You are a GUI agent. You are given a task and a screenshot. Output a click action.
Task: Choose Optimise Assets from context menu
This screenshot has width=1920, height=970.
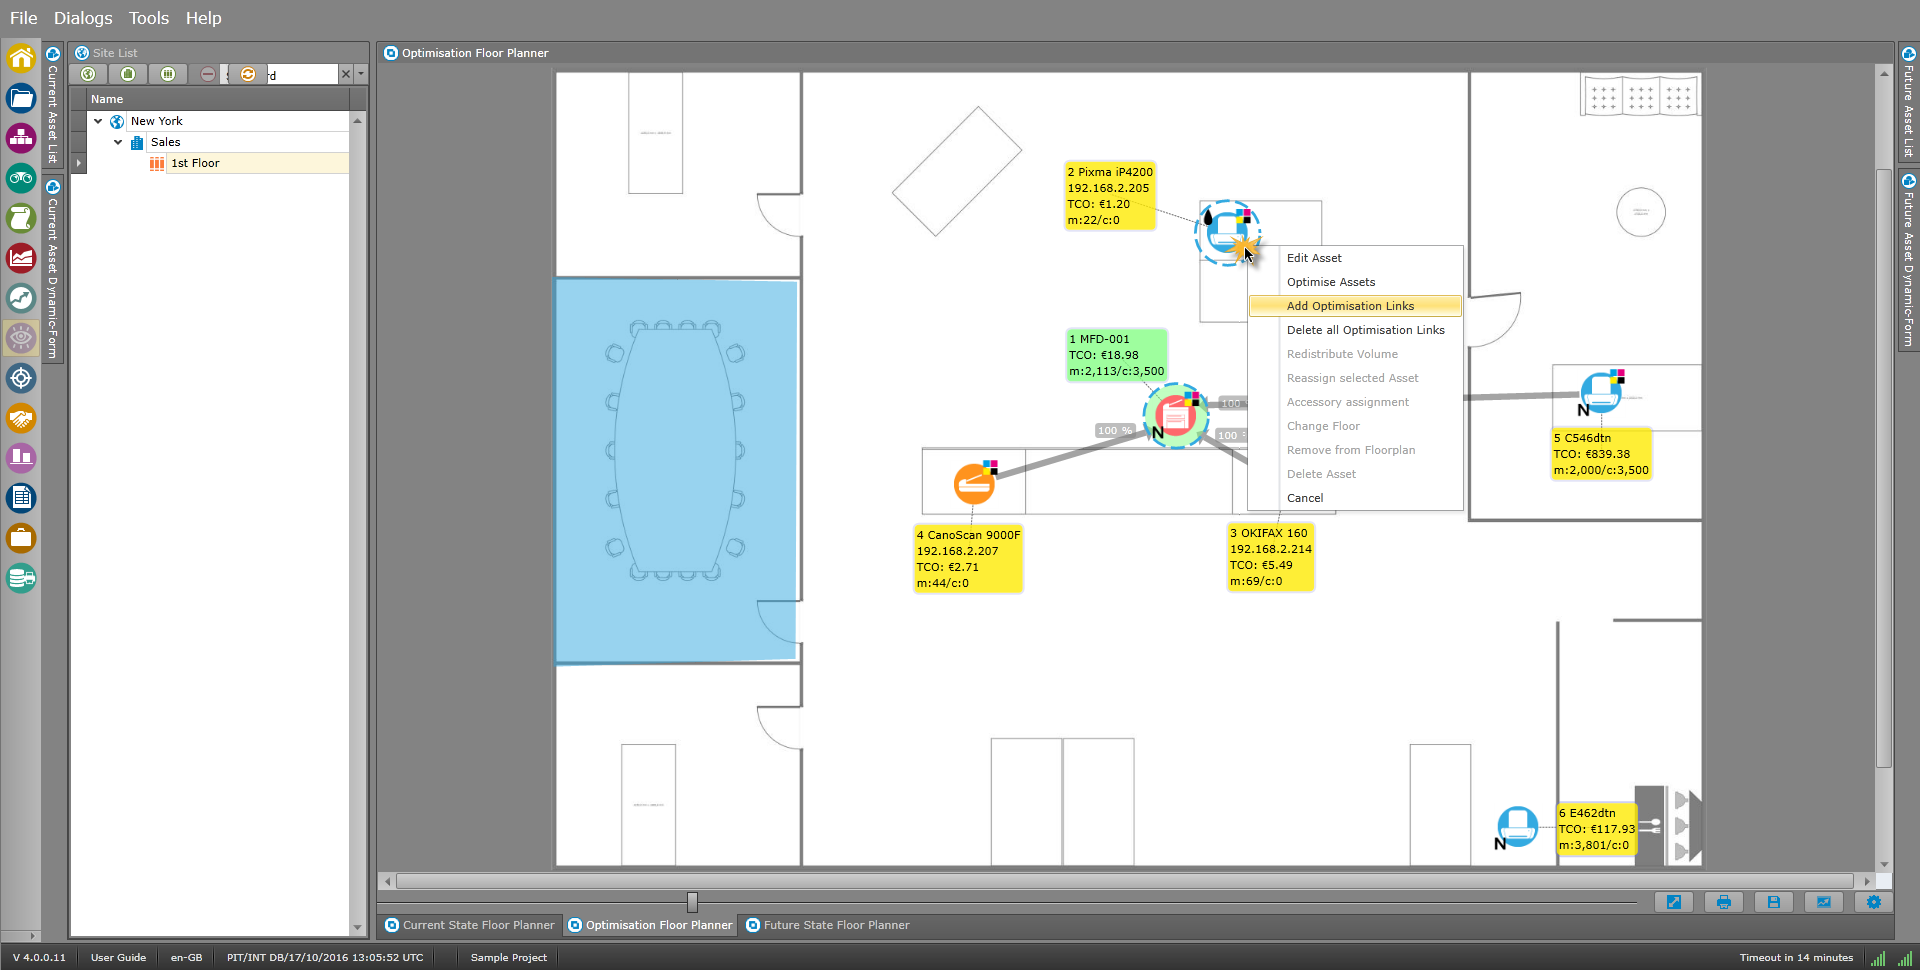click(1356, 282)
